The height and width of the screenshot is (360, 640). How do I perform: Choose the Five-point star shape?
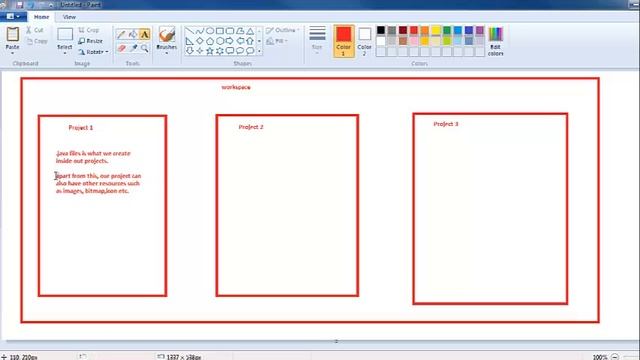click(x=210, y=51)
